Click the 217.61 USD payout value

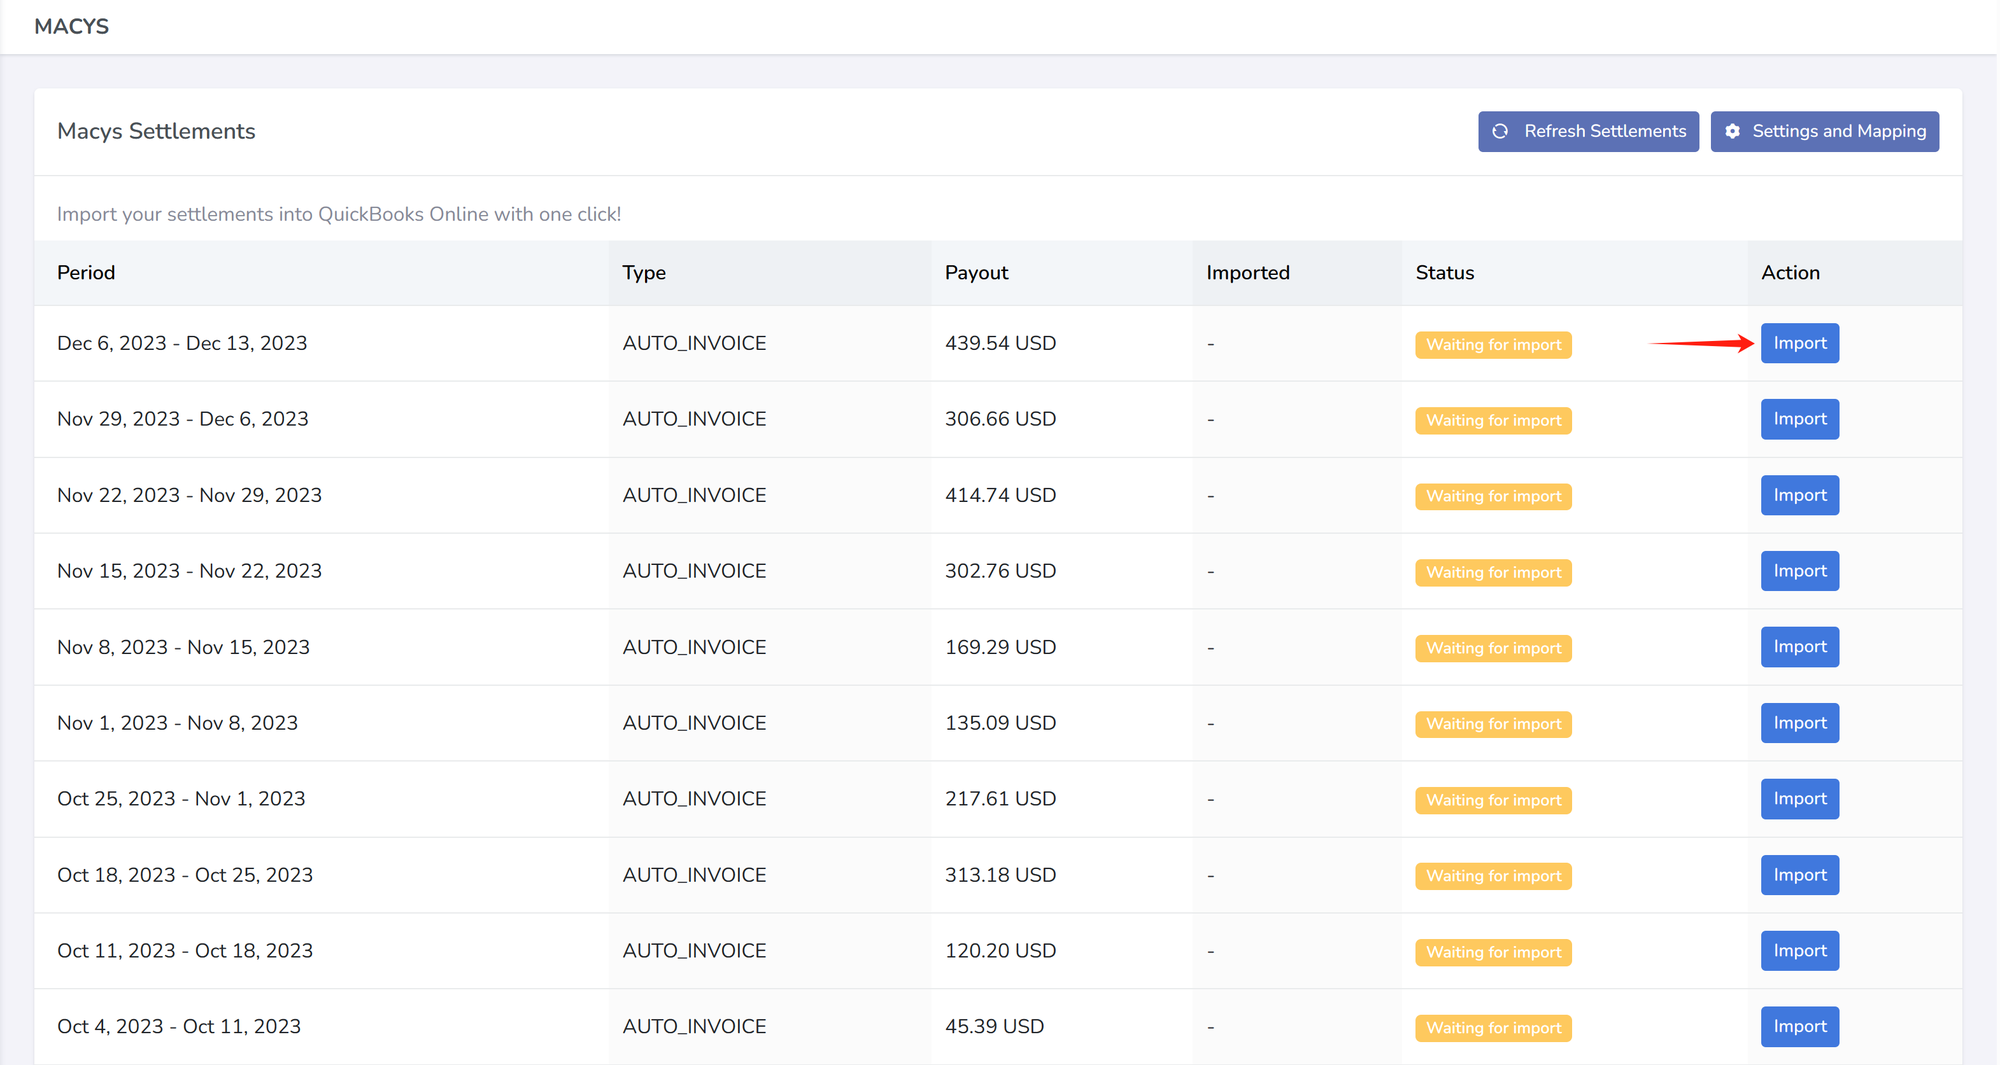1000,799
